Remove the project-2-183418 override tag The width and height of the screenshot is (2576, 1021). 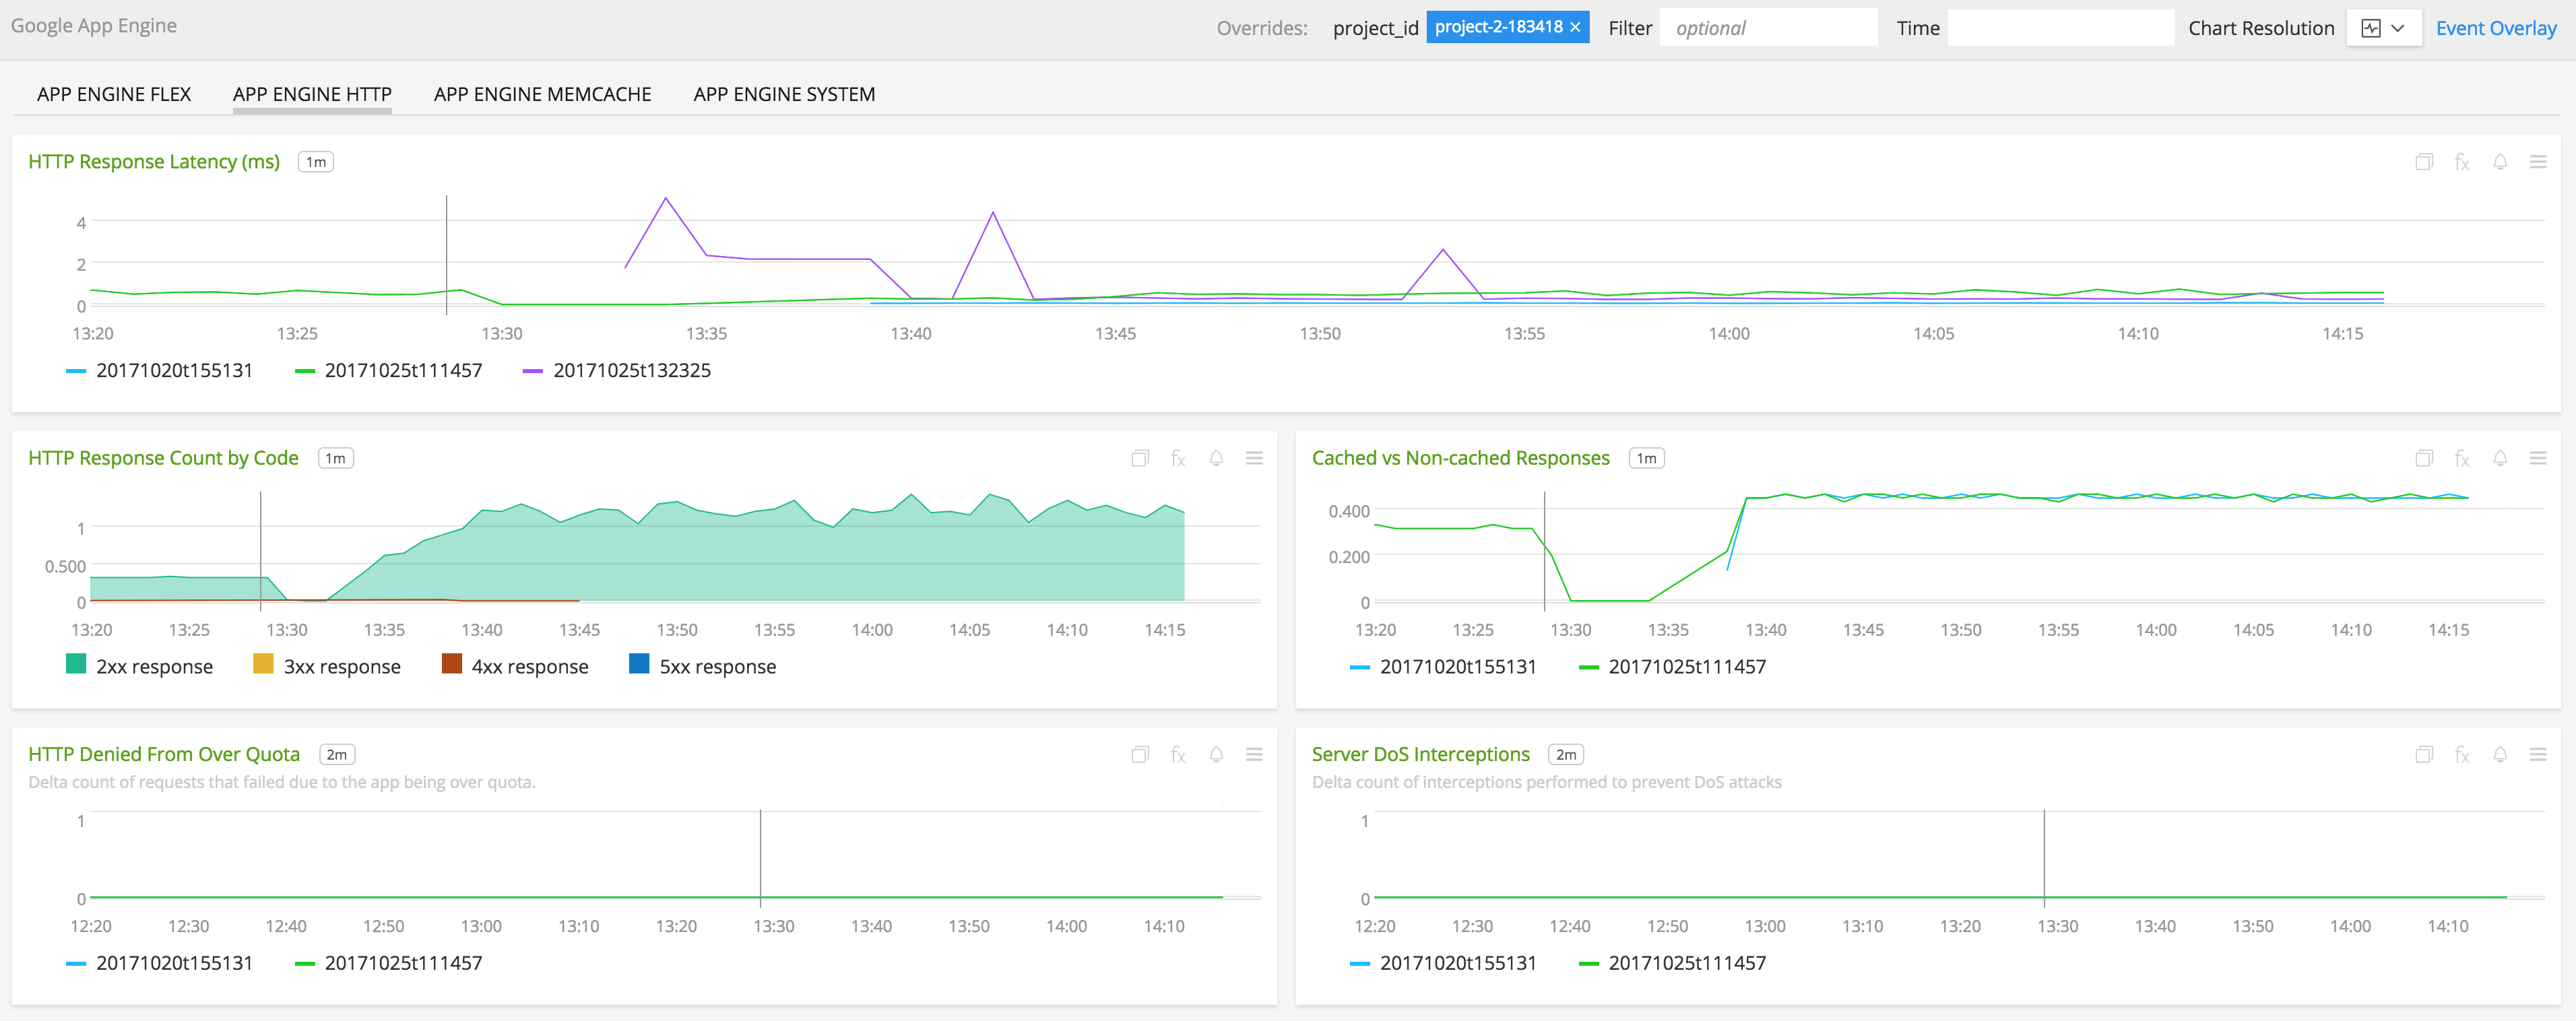tap(1575, 27)
